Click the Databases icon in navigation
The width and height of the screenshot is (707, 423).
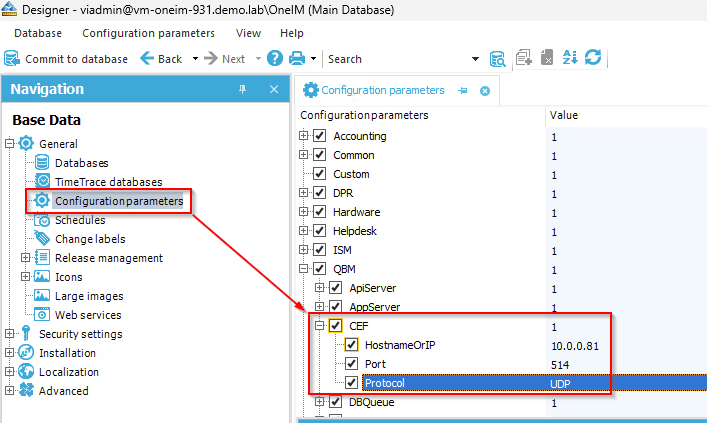click(42, 162)
